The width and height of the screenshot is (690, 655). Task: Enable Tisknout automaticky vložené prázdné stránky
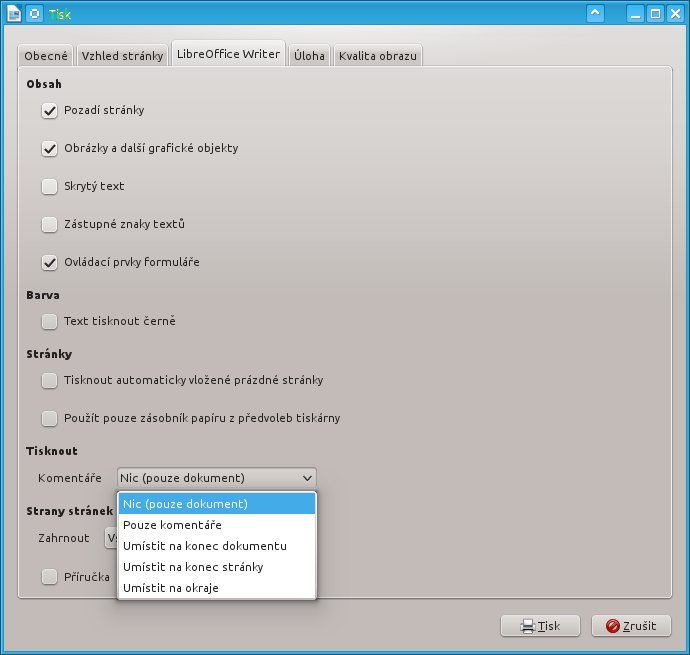coord(49,380)
